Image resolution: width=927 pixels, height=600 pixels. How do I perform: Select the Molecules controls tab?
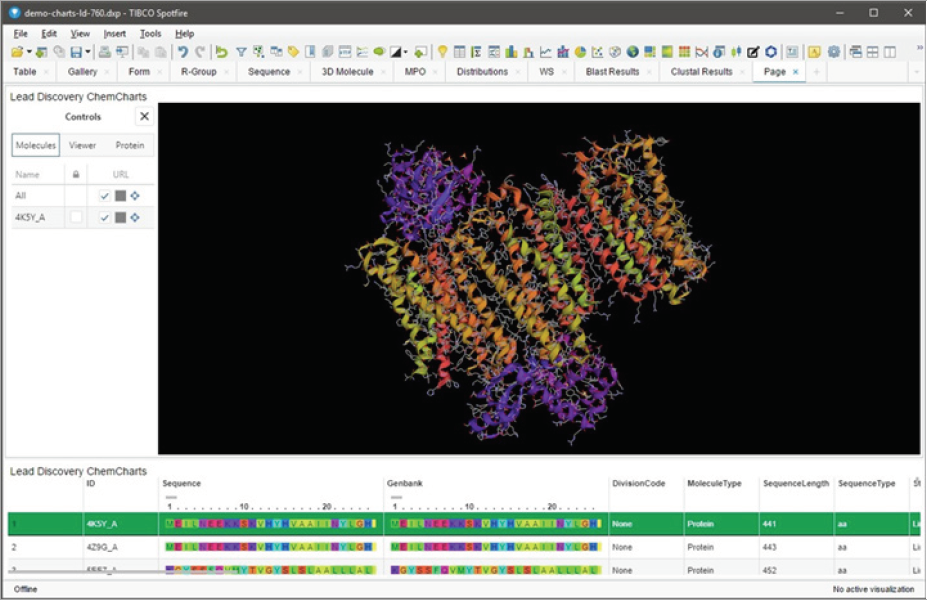pyautogui.click(x=35, y=145)
